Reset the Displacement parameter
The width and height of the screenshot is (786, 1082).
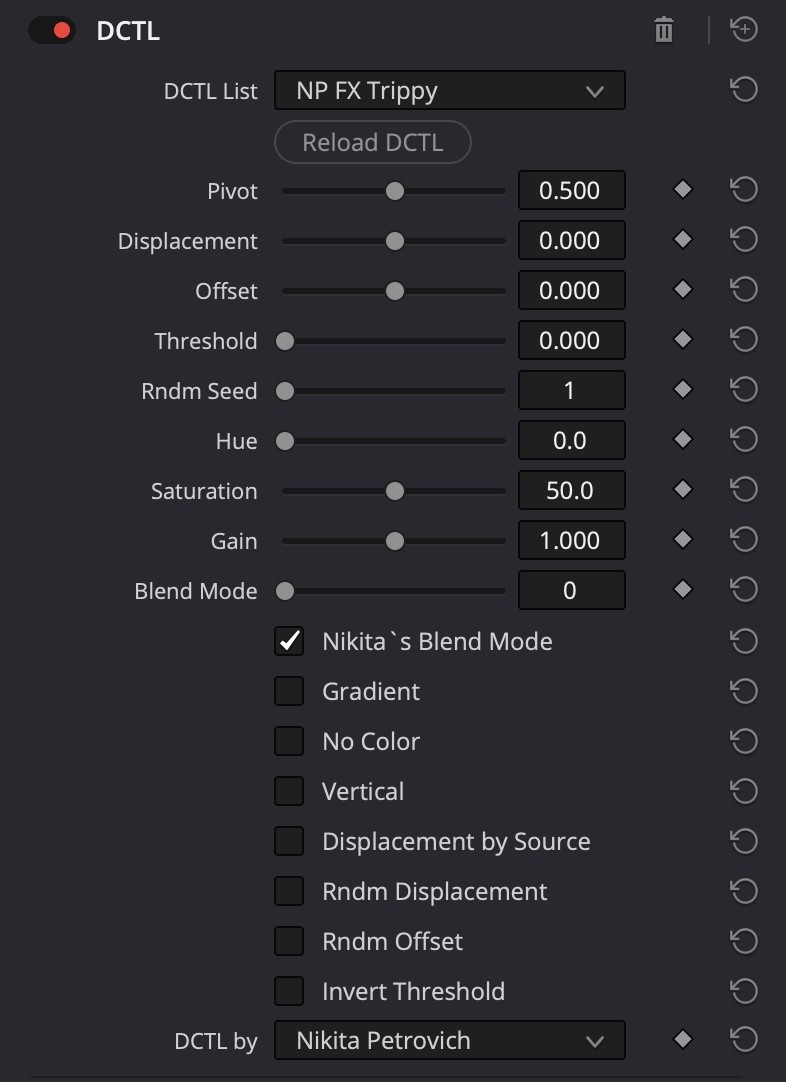point(744,240)
